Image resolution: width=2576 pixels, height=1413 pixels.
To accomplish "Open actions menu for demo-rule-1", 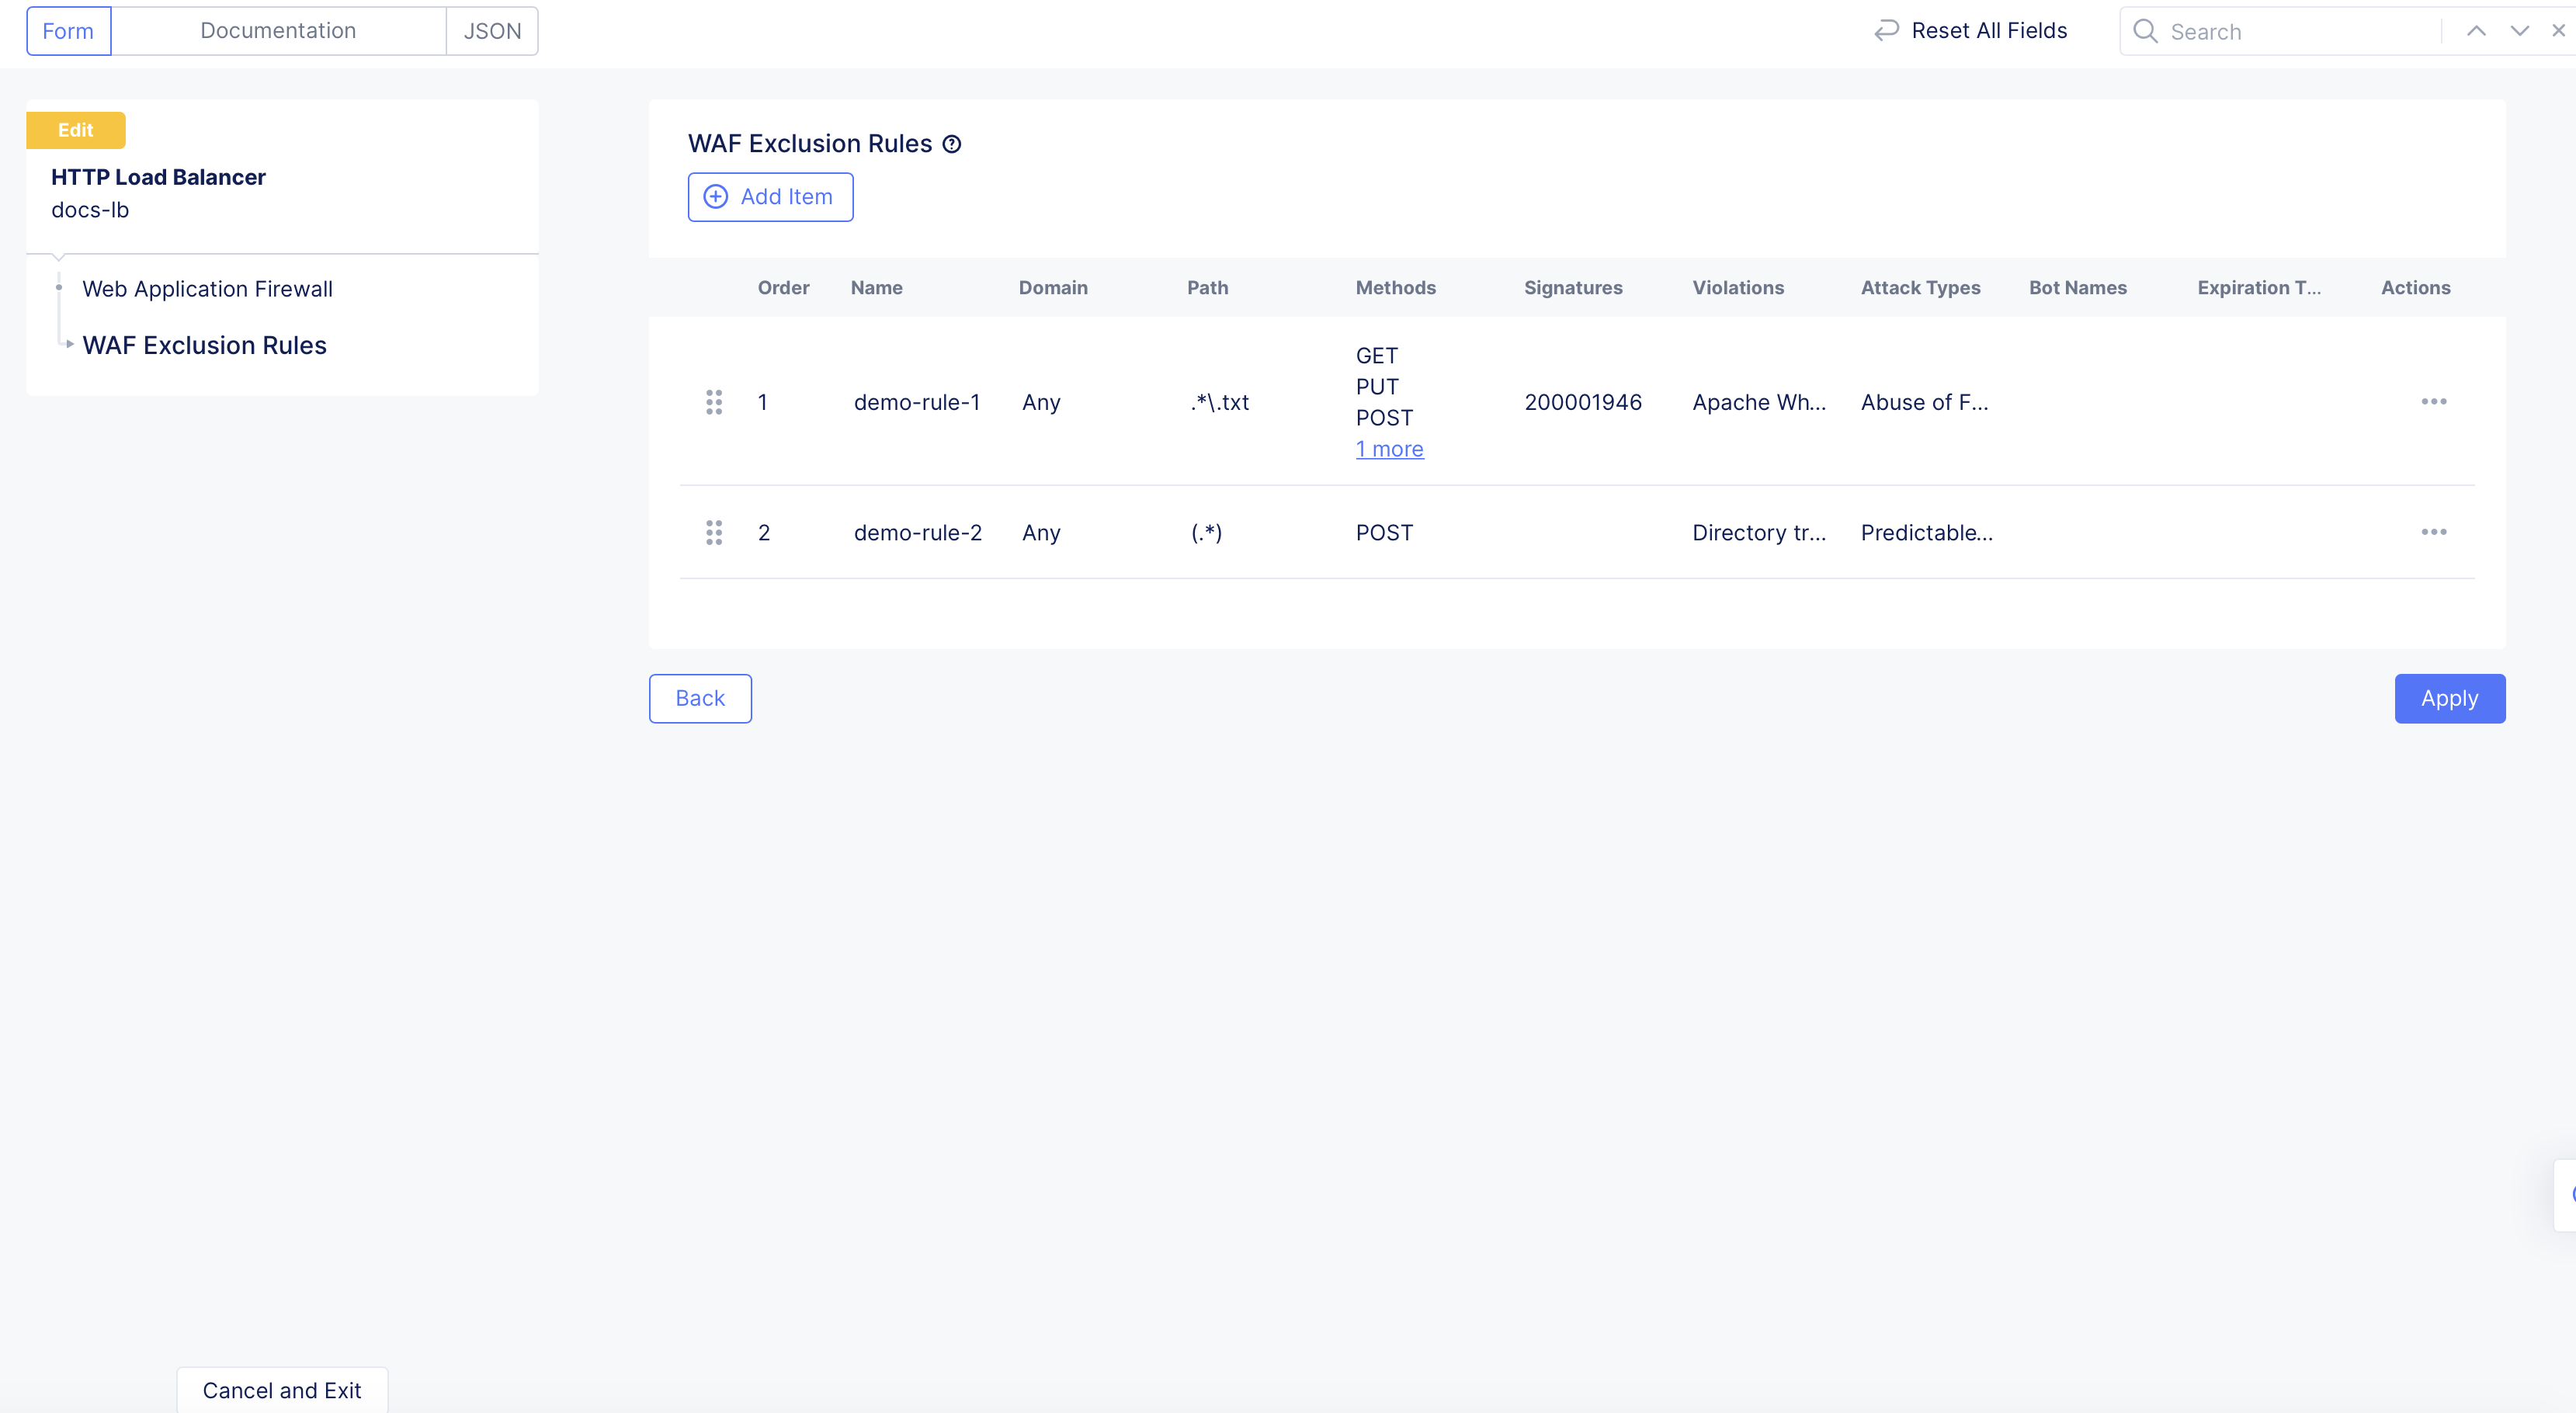I will point(2433,402).
